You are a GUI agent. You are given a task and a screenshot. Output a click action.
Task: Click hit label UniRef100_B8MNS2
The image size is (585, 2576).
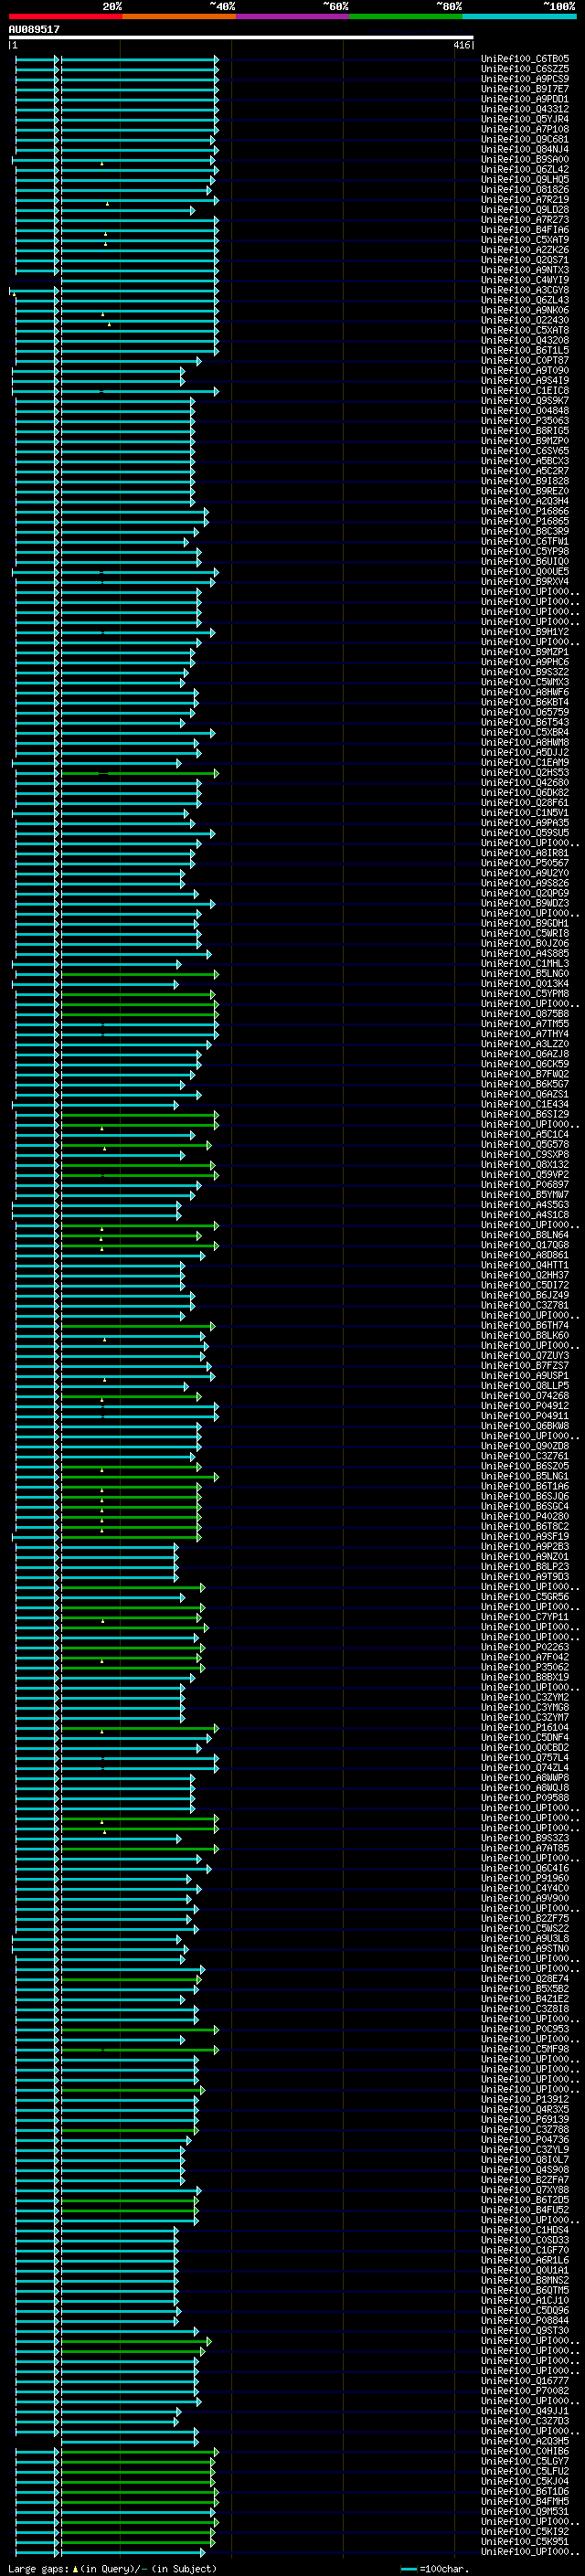[x=525, y=2280]
